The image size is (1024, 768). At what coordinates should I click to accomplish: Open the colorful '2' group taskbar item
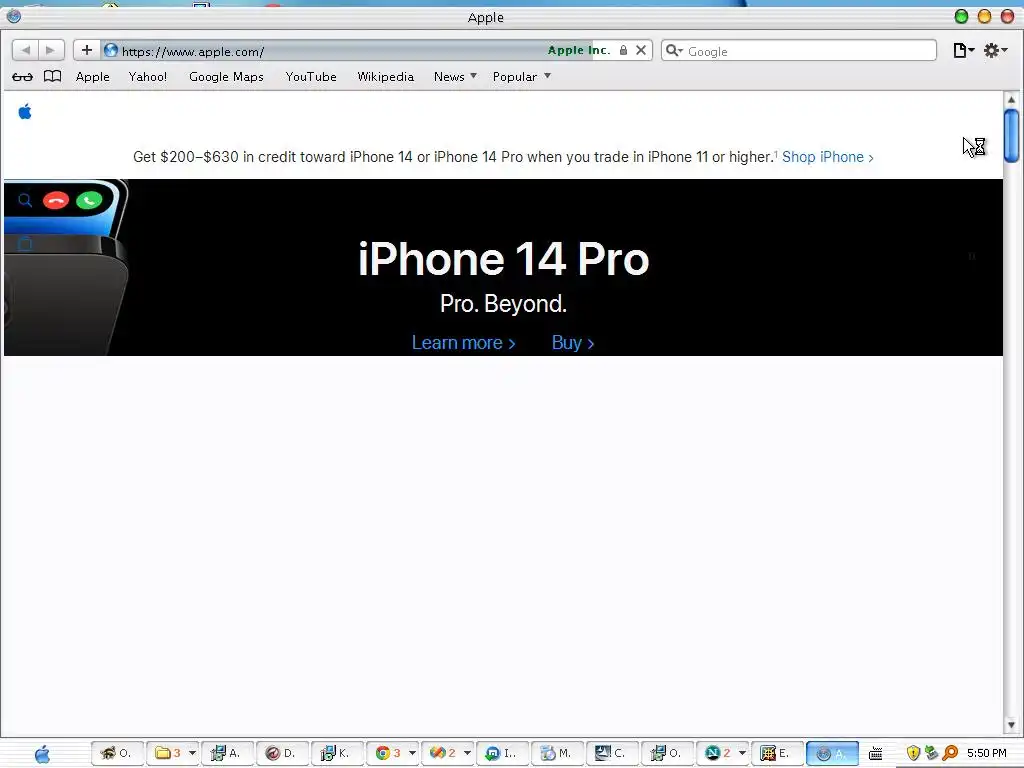(442, 754)
